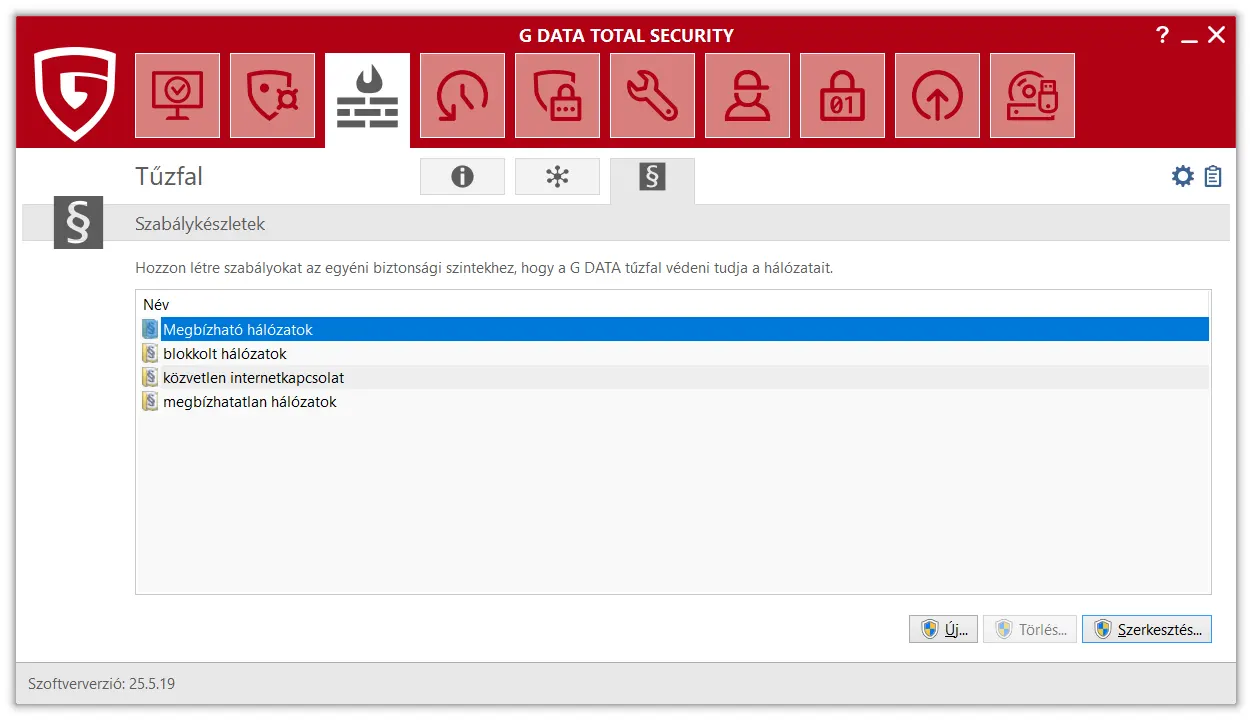The height and width of the screenshot is (720, 1252).
Task: Open the Autostart Manager up-arrow icon
Action: click(x=937, y=96)
